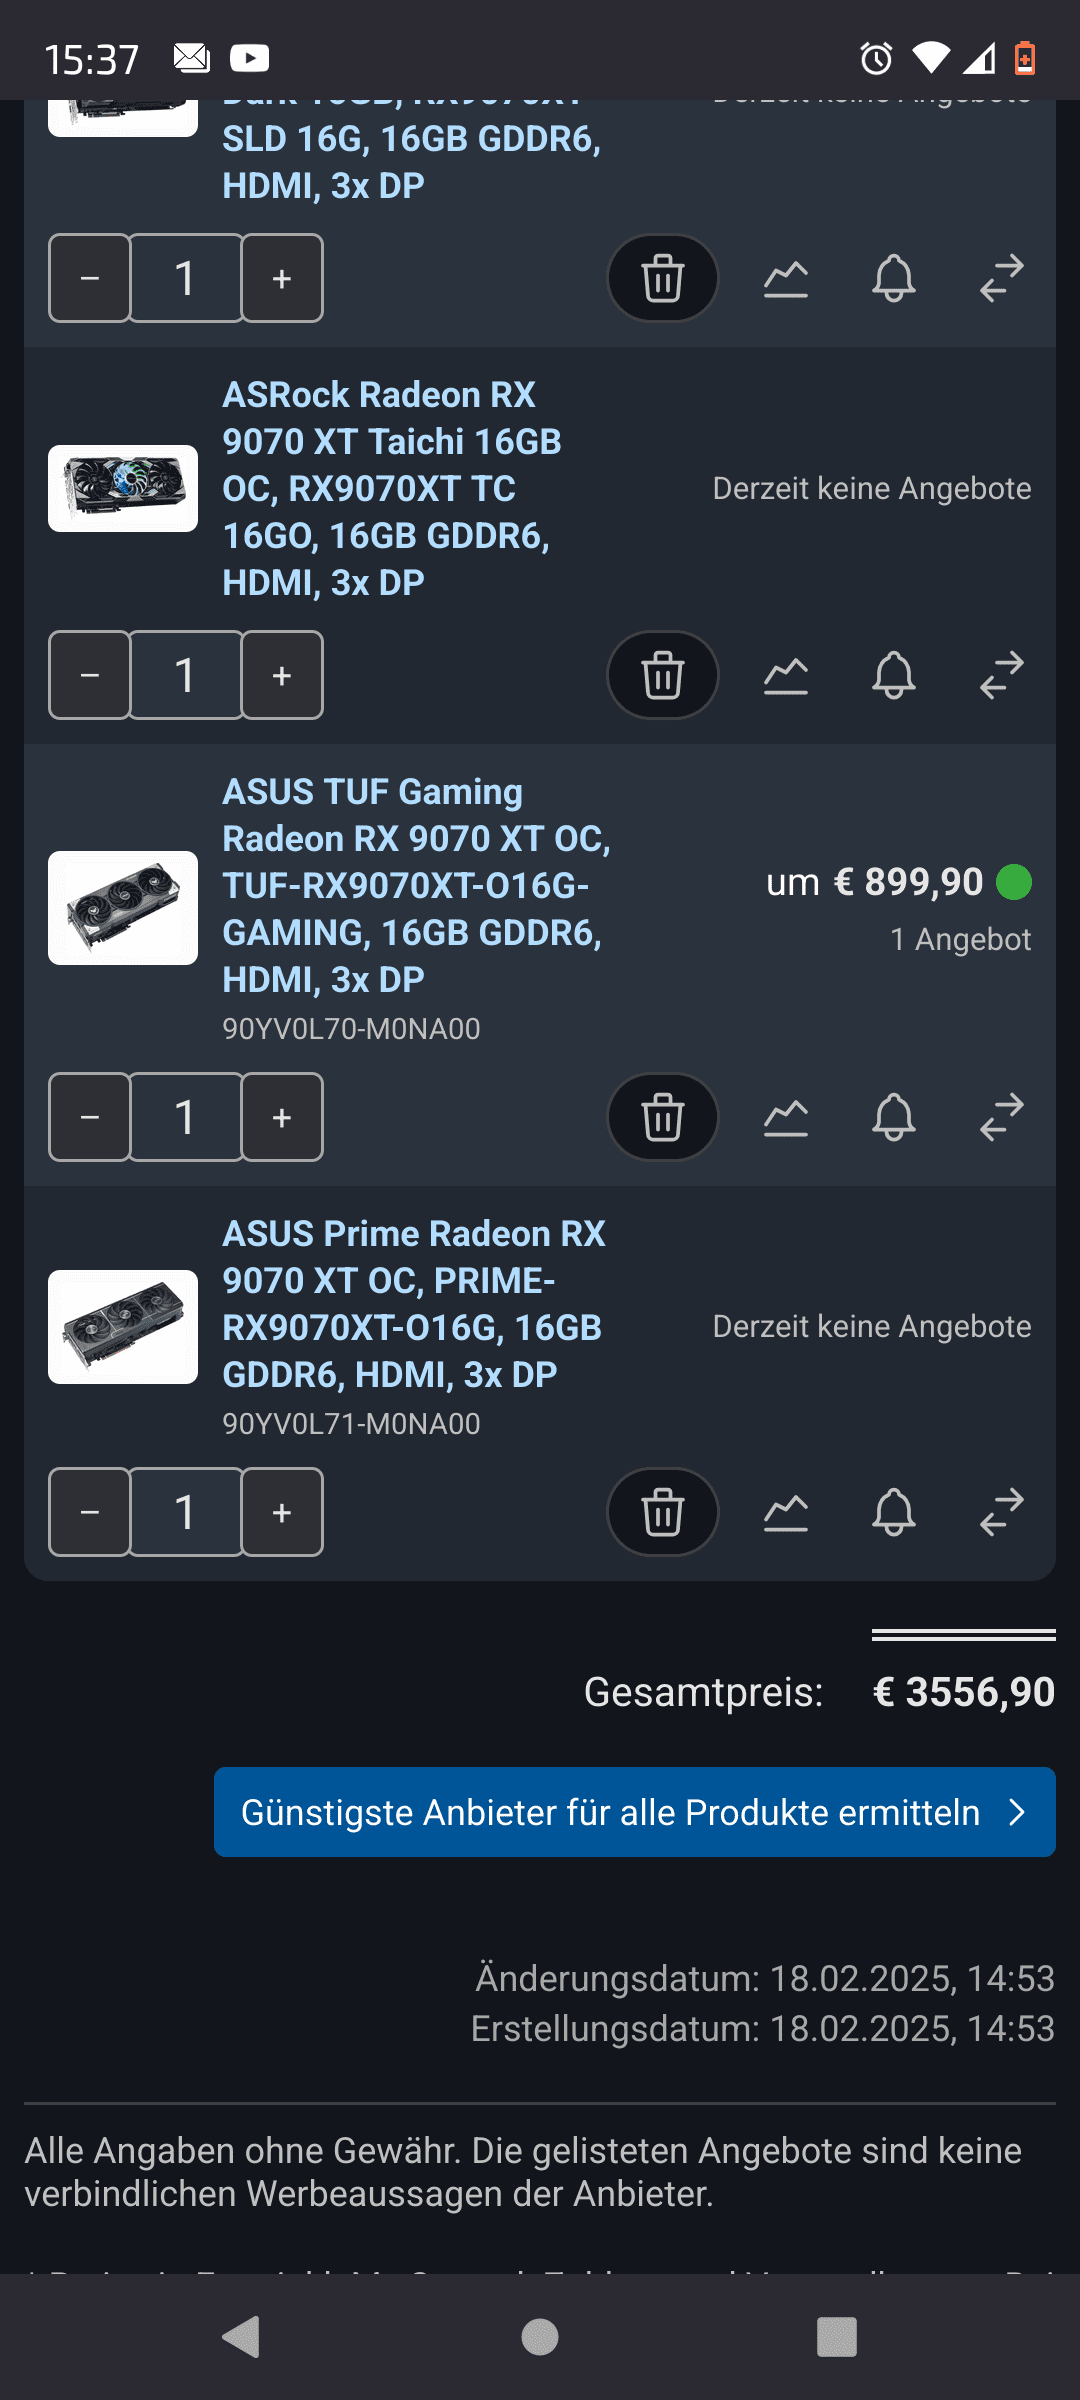Tap the ASRock Taichi product thumbnail
The image size is (1080, 2400).
pos(123,488)
